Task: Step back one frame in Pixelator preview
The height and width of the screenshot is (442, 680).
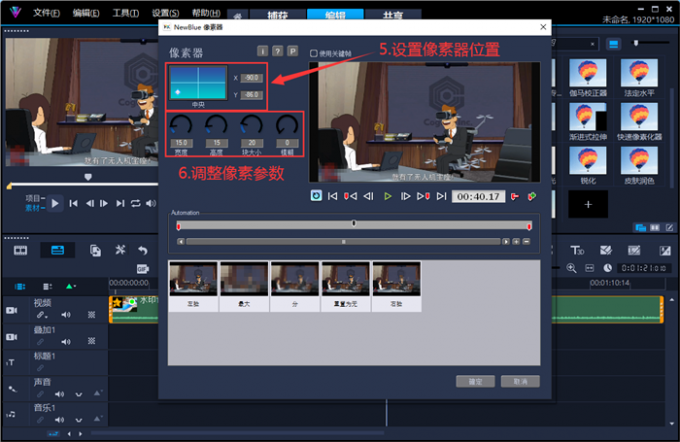Action: click(x=369, y=196)
